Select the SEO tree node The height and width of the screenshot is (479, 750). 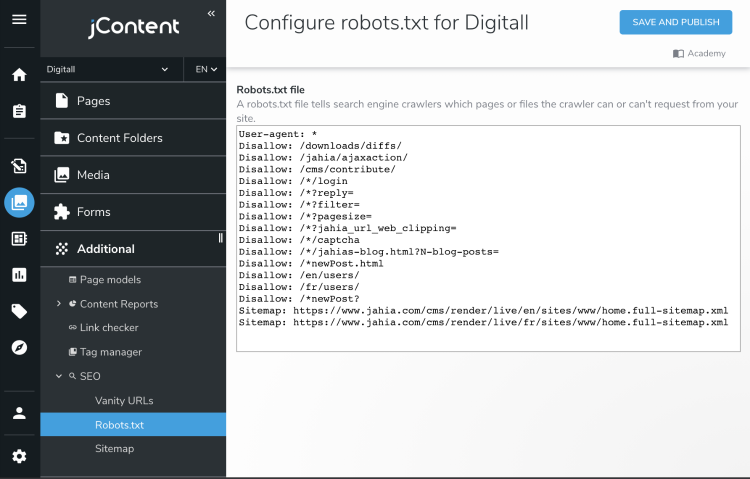[90, 376]
